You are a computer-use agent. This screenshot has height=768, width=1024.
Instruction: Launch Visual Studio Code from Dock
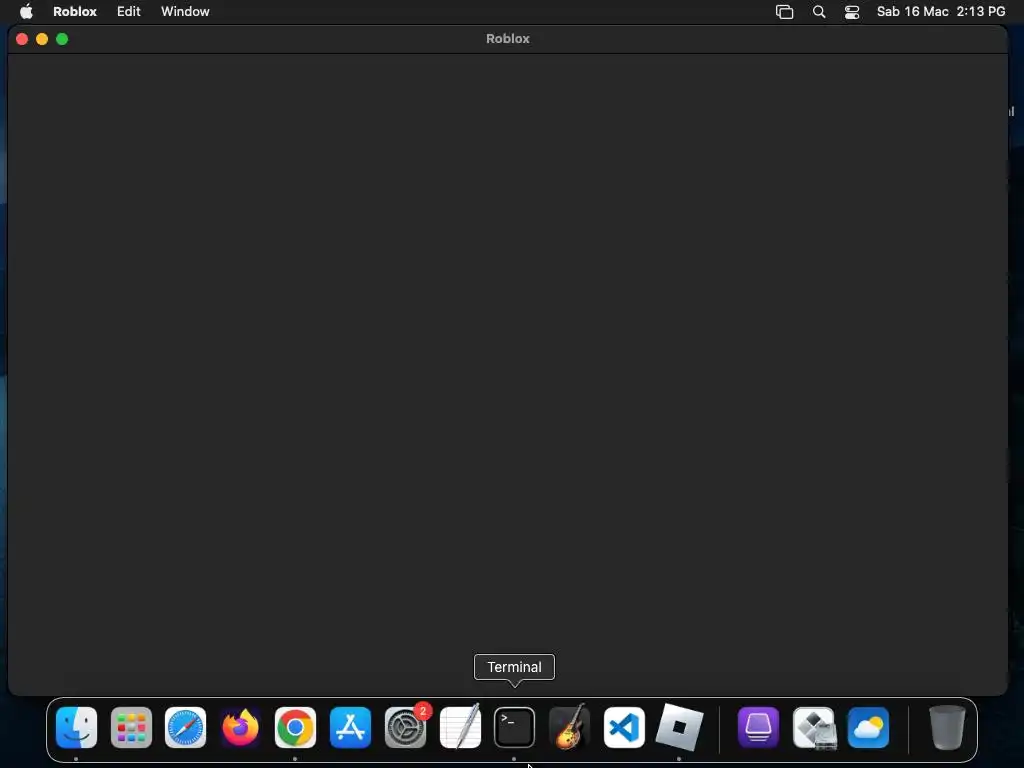(624, 728)
